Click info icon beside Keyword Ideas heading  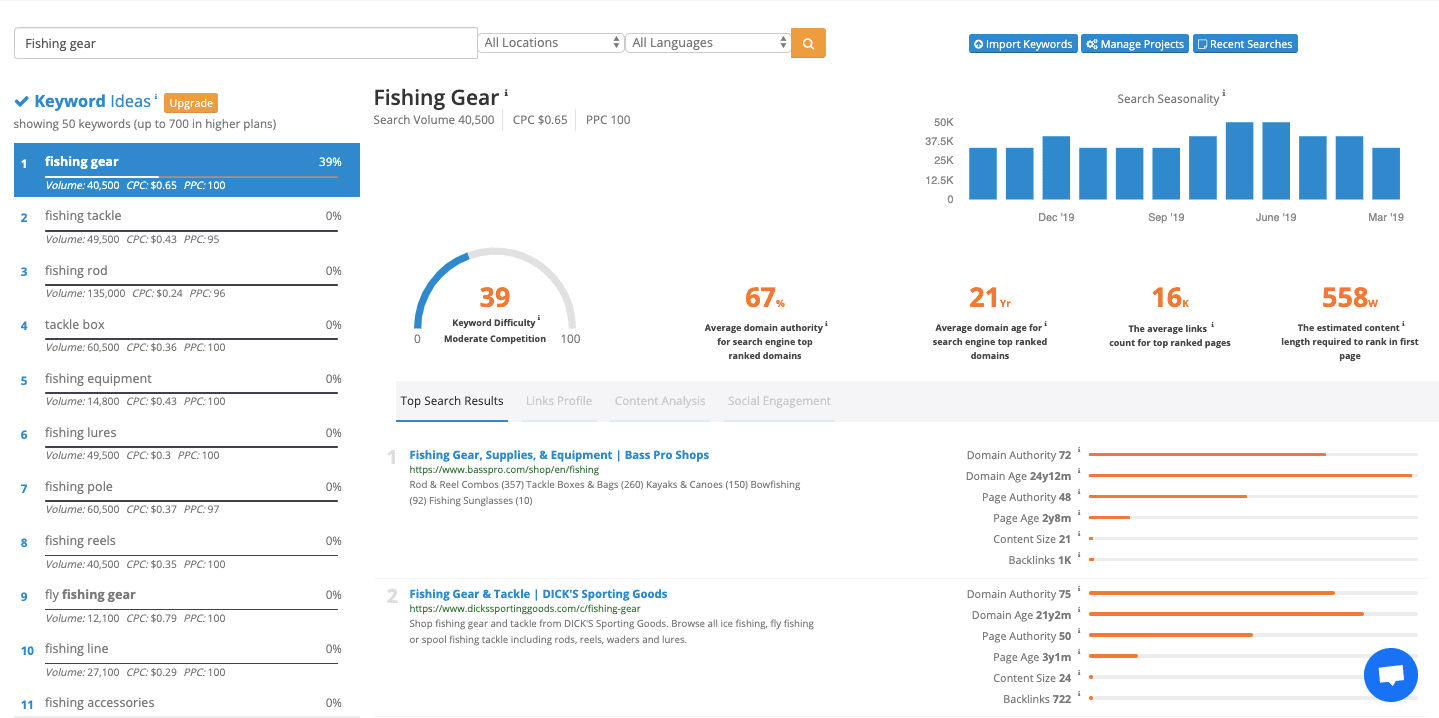(156, 97)
